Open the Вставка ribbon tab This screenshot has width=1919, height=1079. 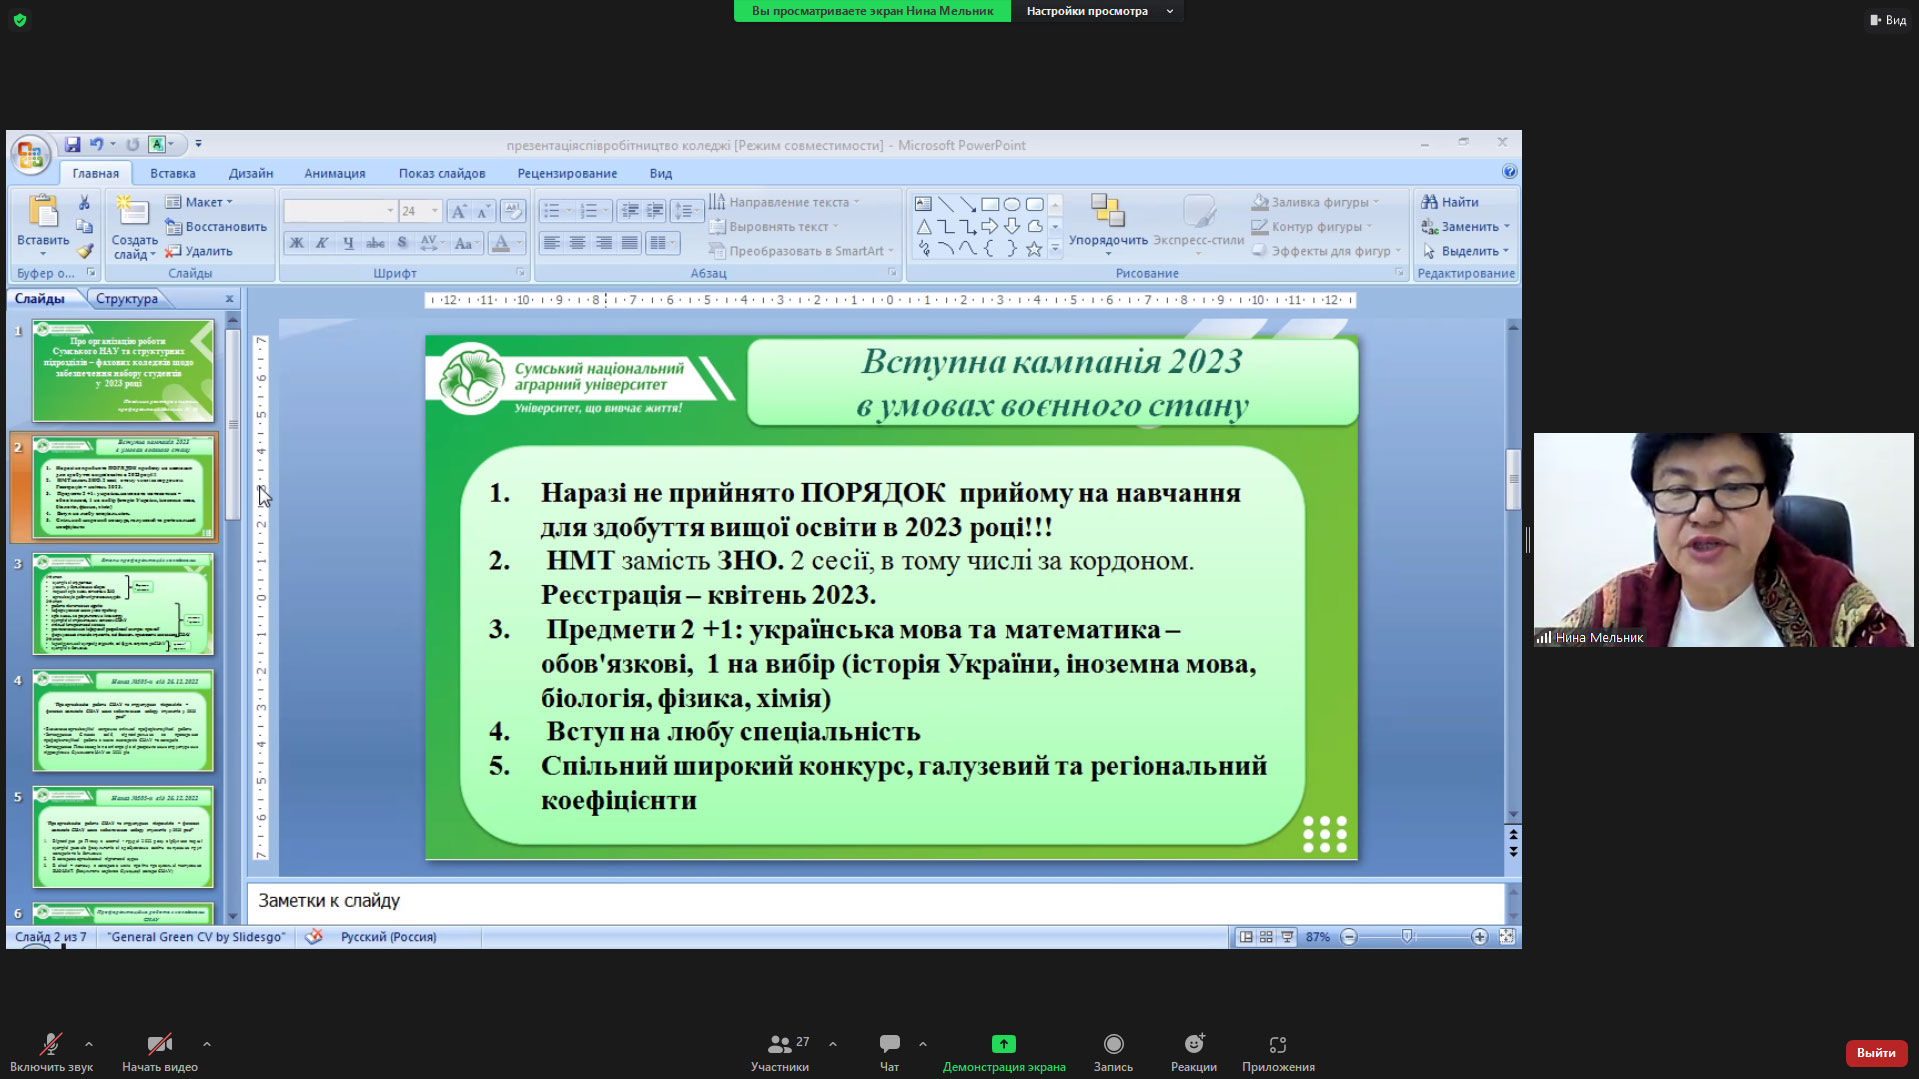click(173, 173)
